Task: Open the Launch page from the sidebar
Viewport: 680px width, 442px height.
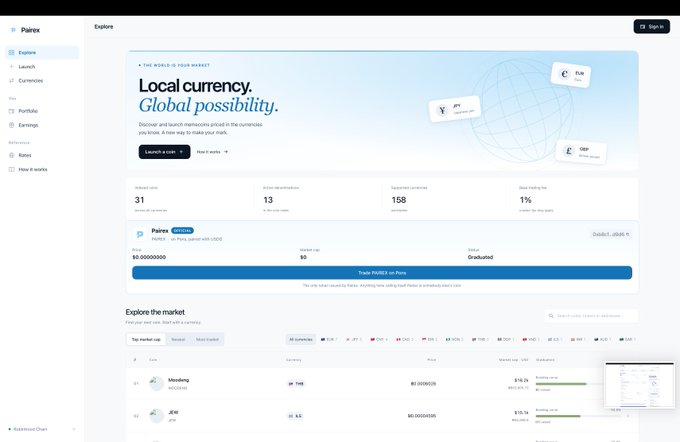Action: (x=42, y=67)
